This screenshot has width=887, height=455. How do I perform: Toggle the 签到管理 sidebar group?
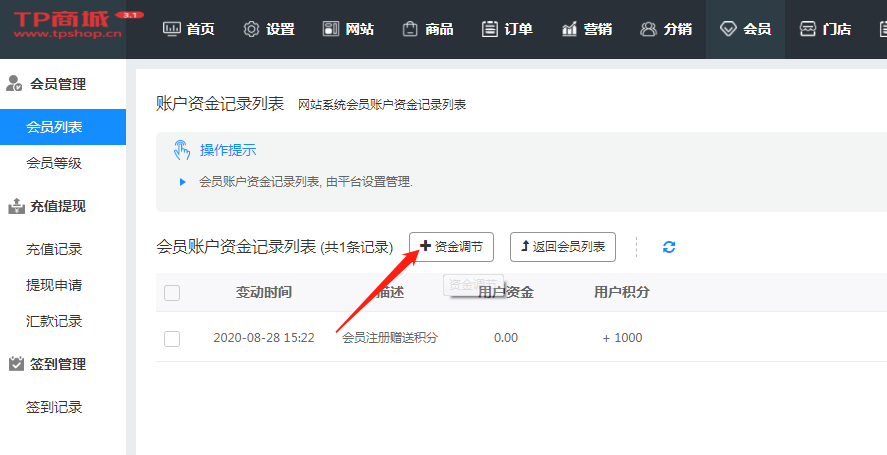pos(57,364)
